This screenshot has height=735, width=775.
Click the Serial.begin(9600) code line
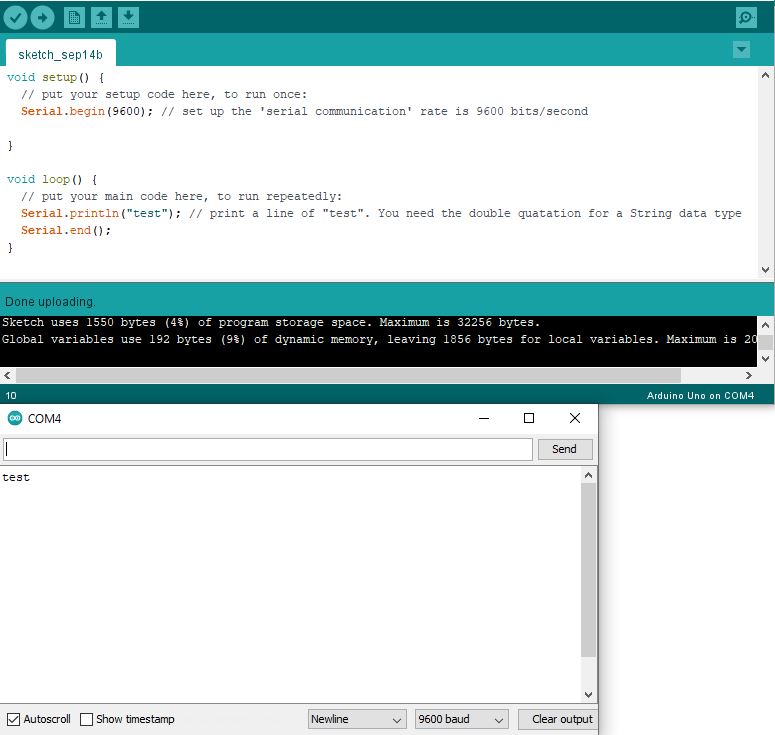pyautogui.click(x=304, y=112)
